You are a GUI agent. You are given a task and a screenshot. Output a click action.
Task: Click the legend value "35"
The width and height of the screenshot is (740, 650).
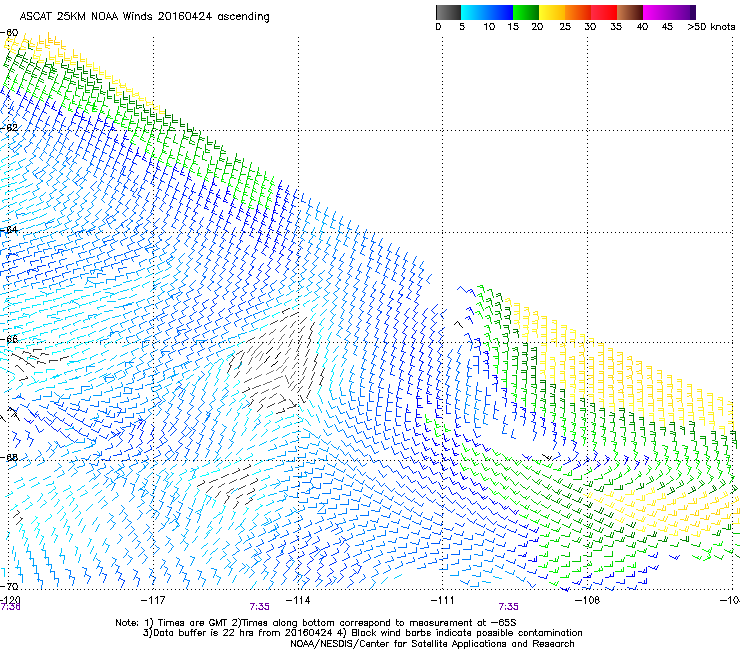(616, 27)
